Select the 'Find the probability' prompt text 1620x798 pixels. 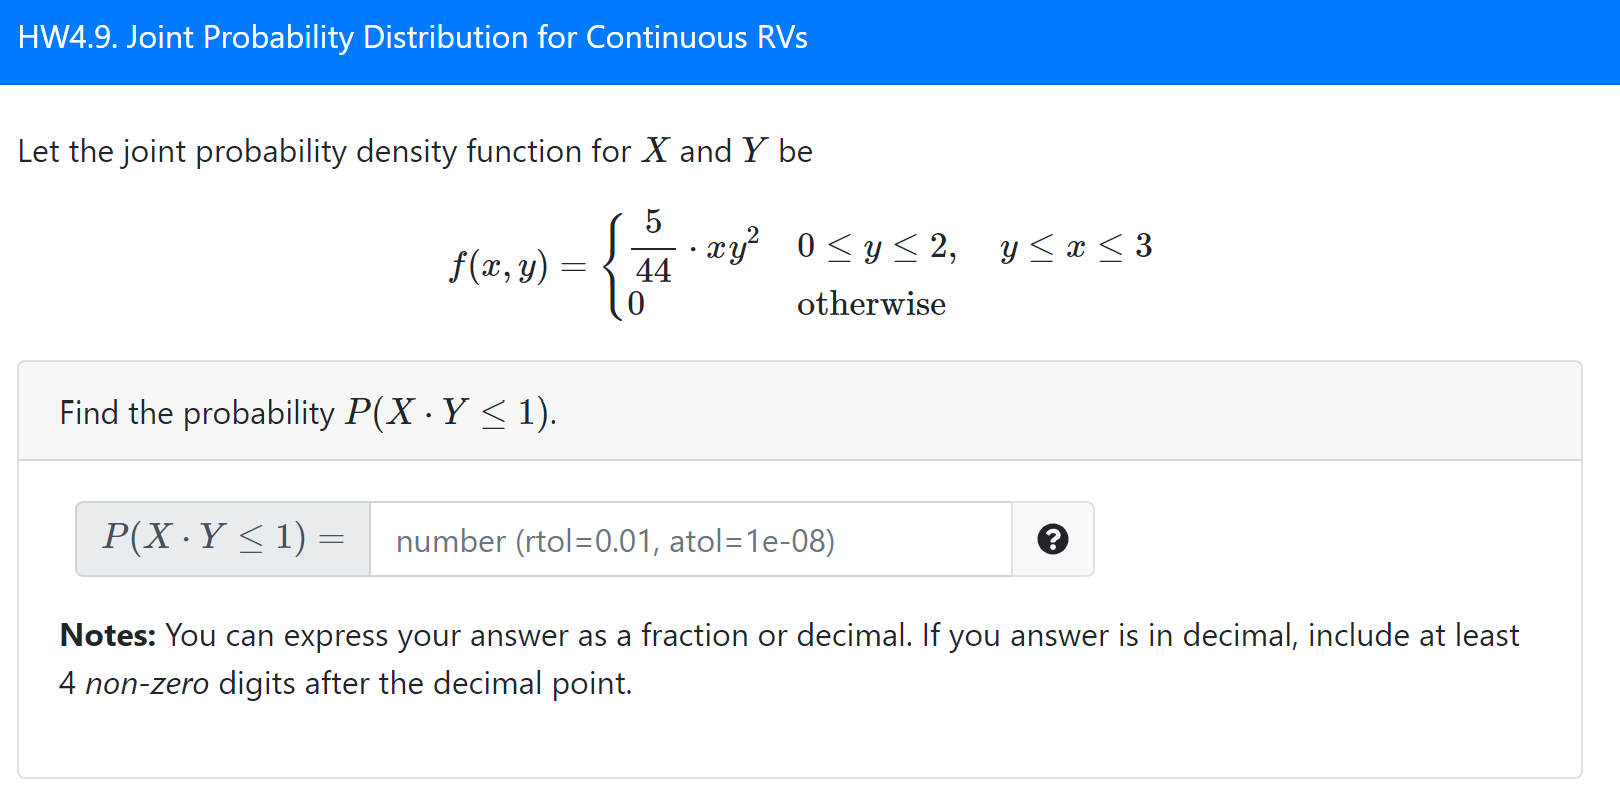(x=307, y=412)
